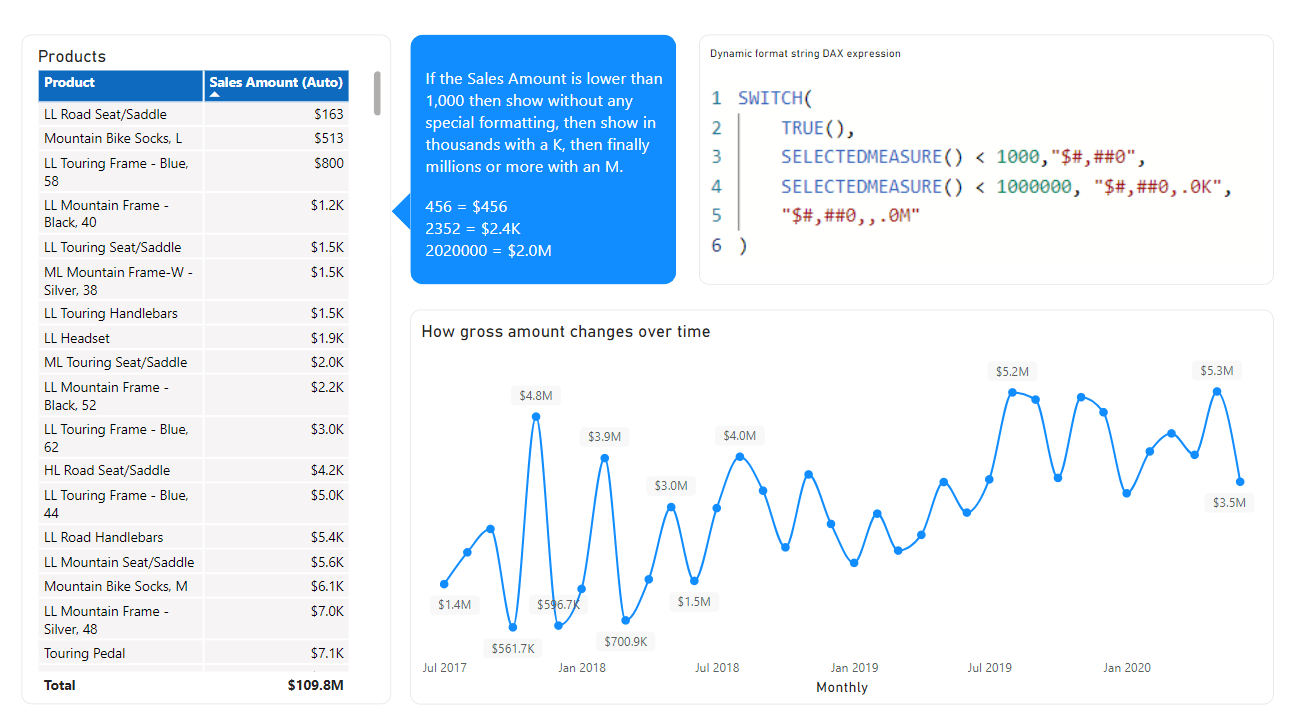Click the Sales Amount (Auto) column header
The image size is (1290, 721).
click(276, 83)
